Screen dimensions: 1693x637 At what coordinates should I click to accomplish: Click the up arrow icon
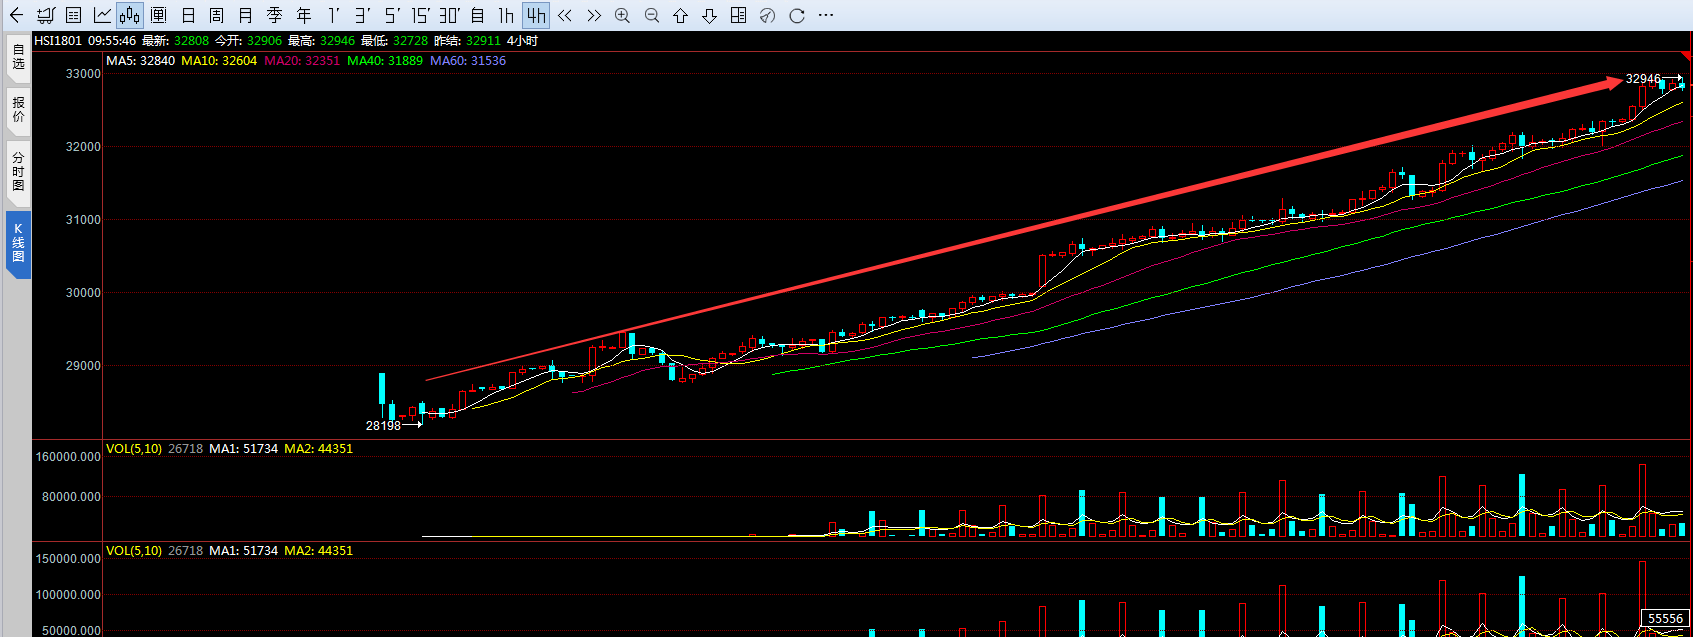point(681,15)
